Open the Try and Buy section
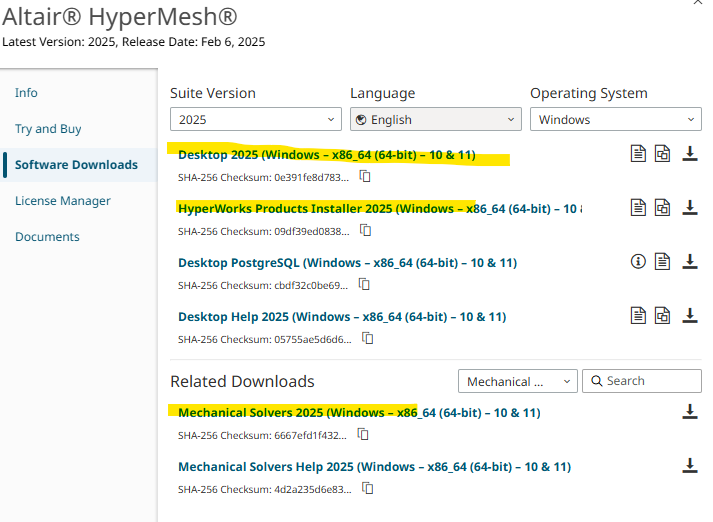The image size is (713, 522). (x=48, y=129)
